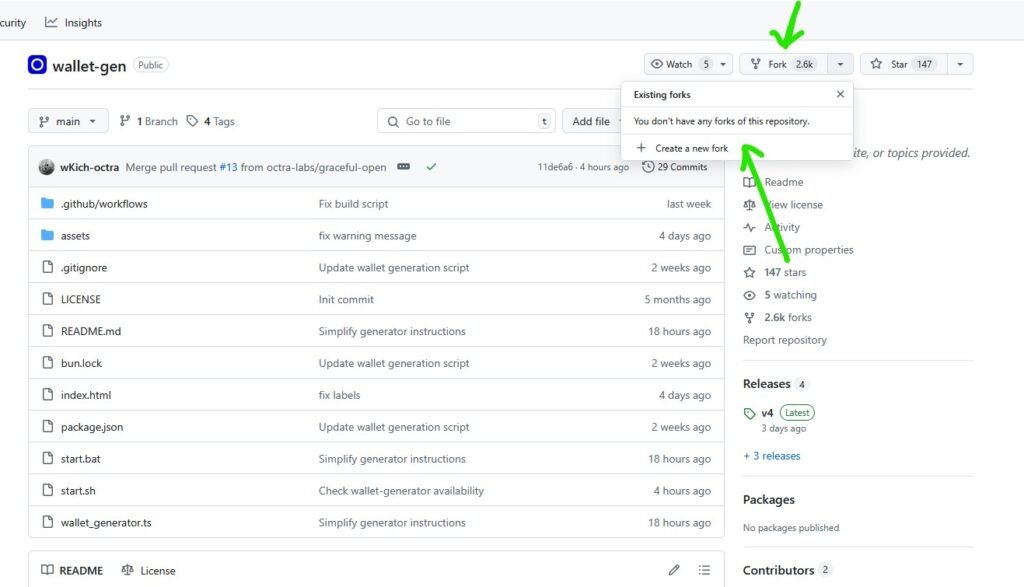Open the package.json file
The width and height of the screenshot is (1024, 587).
91,428
